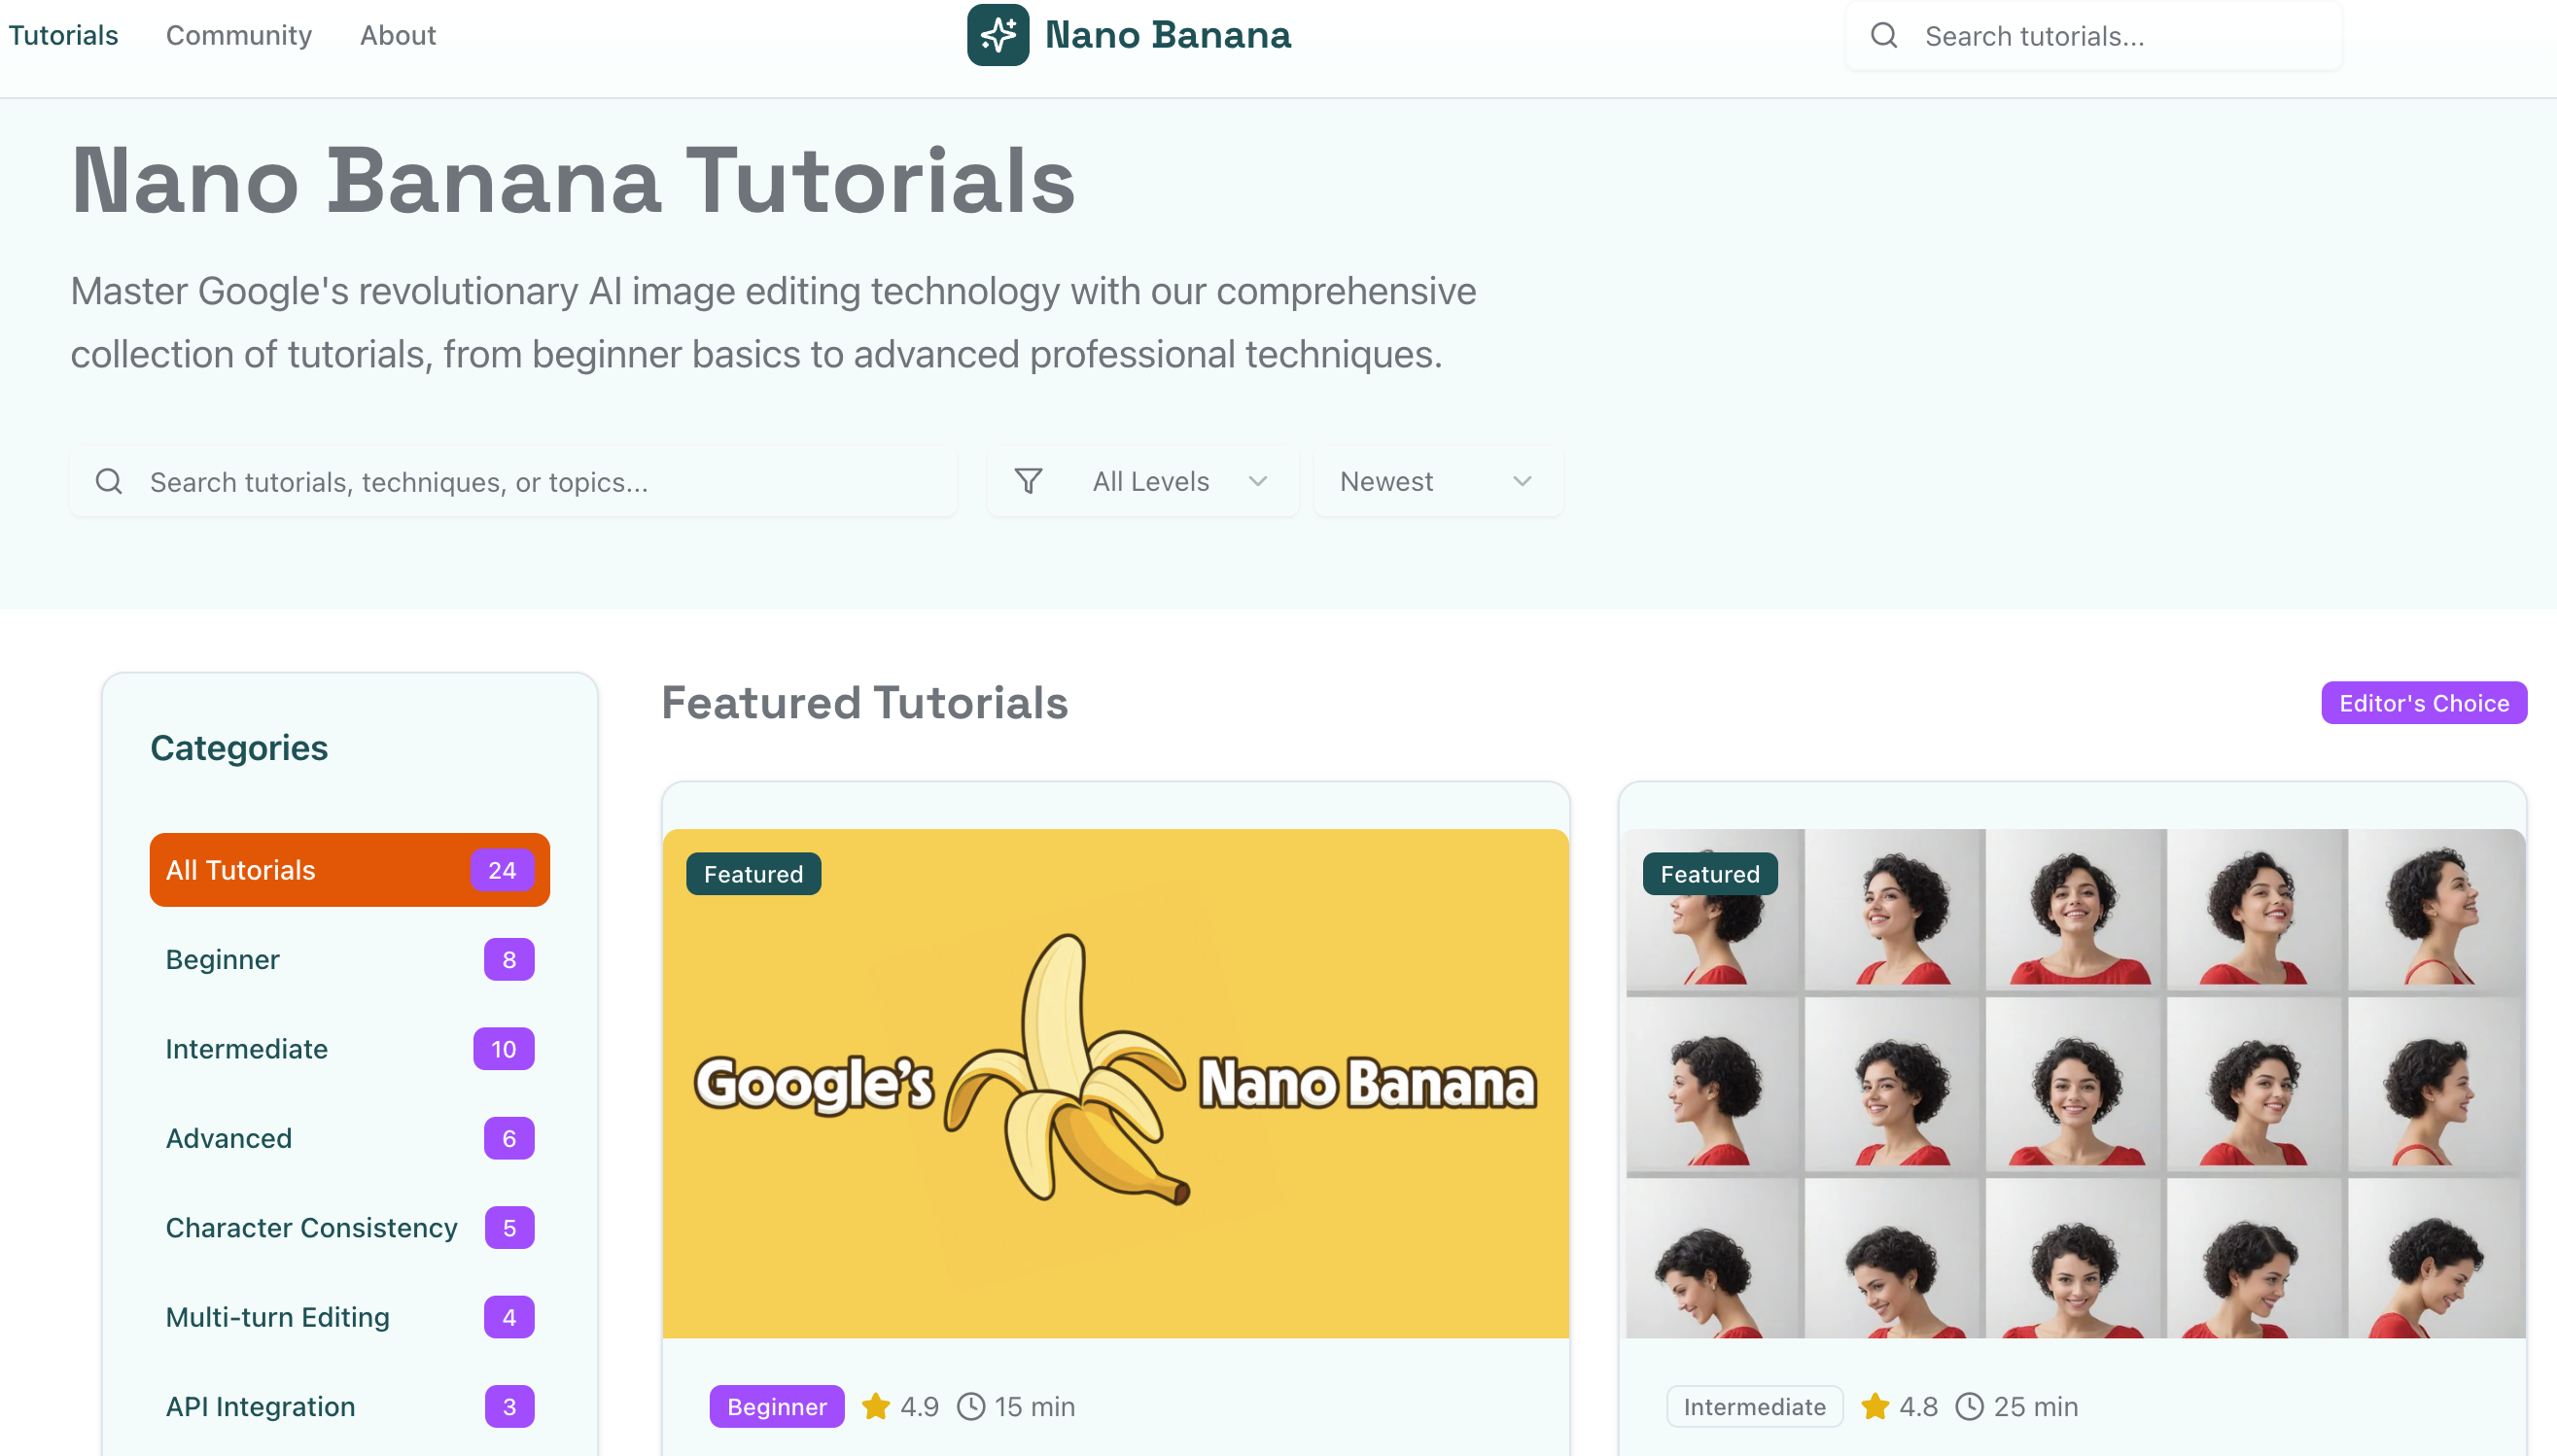The height and width of the screenshot is (1456, 2557).
Task: Click the Nano Banana Tutorials page title
Action: [573, 180]
